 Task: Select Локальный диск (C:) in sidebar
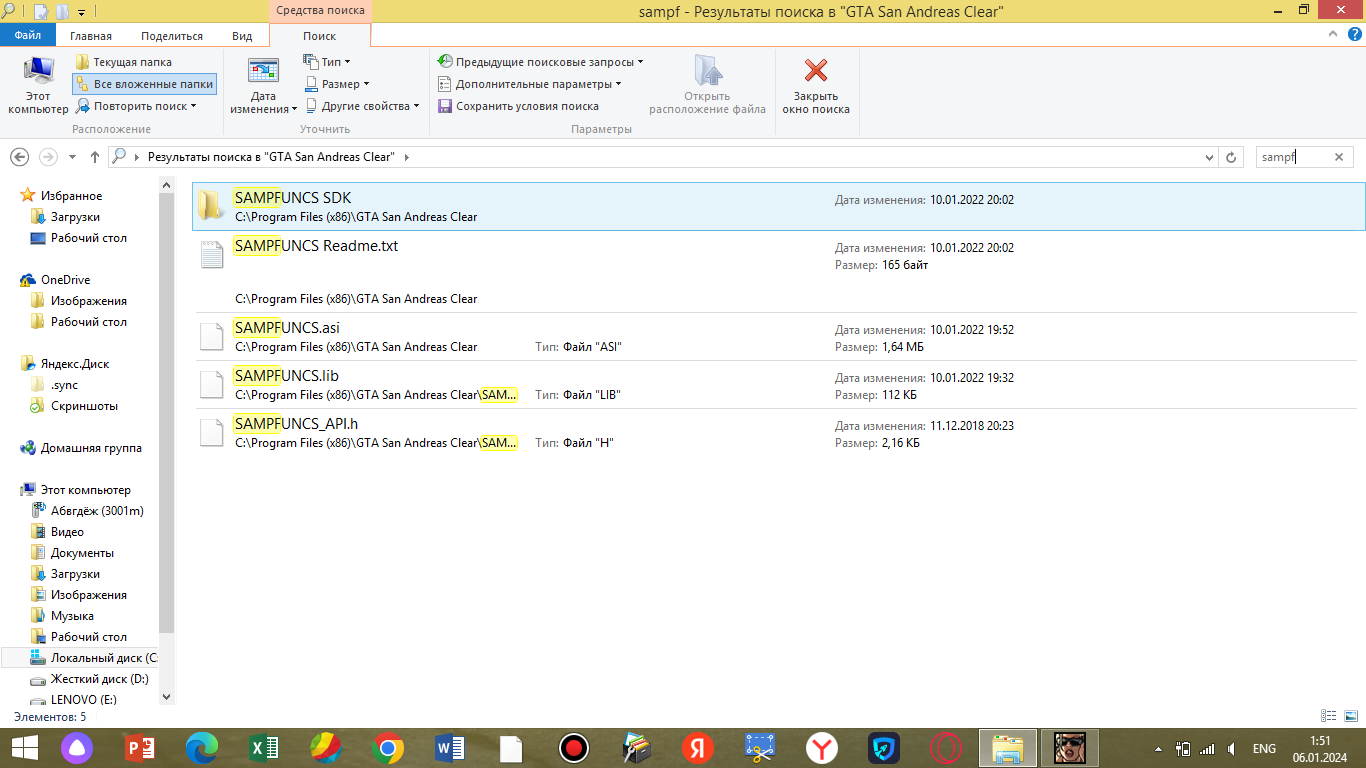[94, 658]
